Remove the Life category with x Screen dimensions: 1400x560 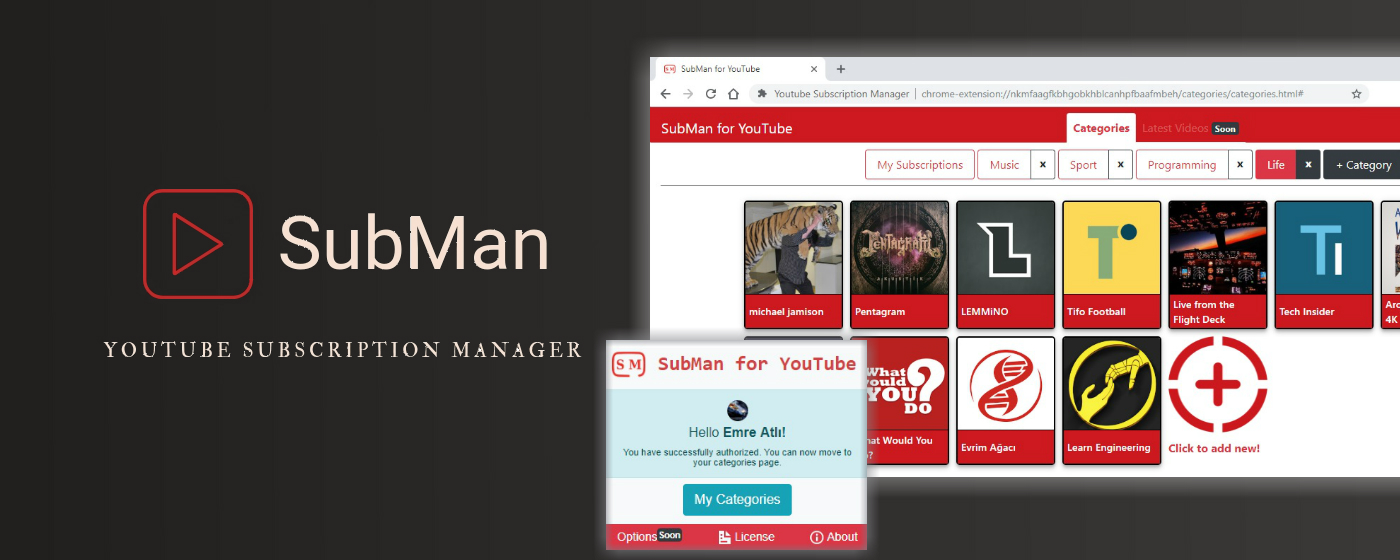(1308, 165)
